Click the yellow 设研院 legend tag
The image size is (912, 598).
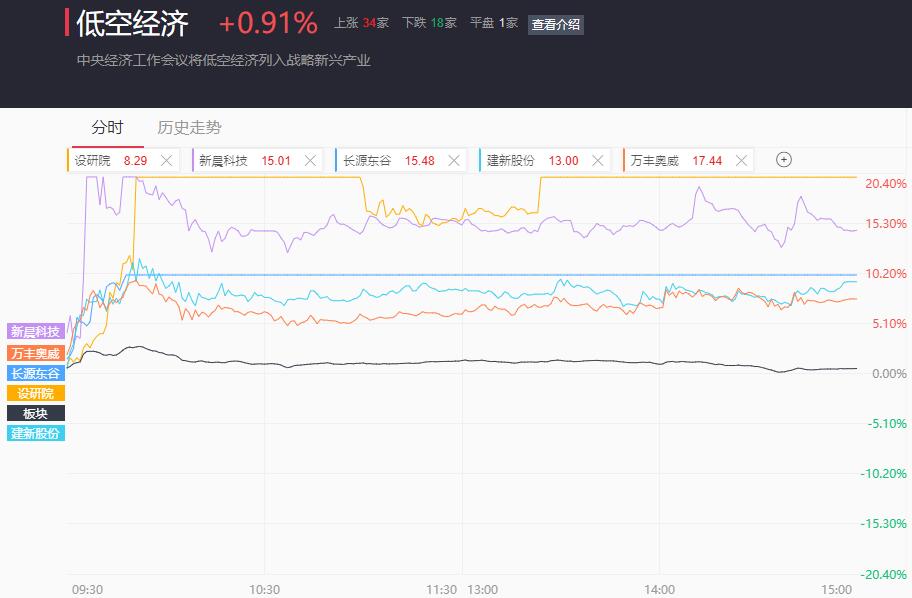tap(35, 393)
